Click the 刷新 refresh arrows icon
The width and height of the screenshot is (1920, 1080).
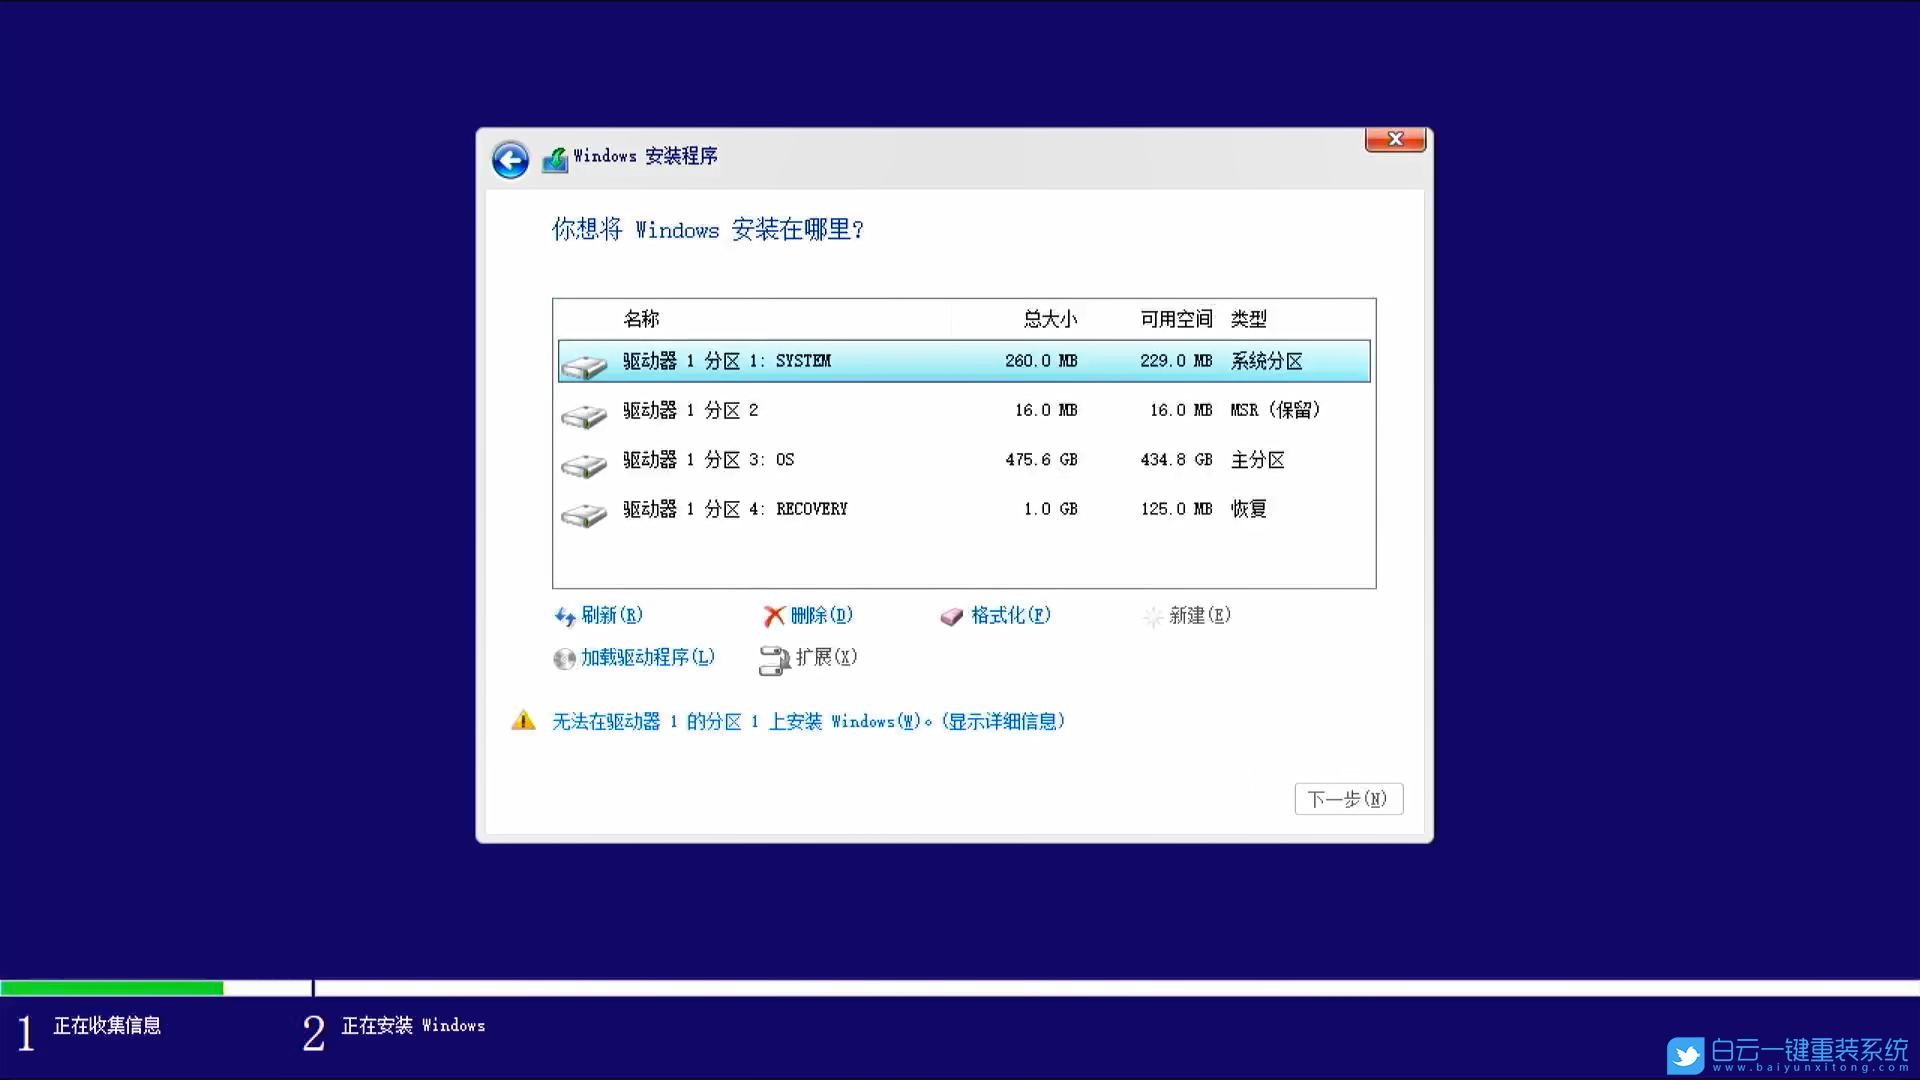point(565,616)
